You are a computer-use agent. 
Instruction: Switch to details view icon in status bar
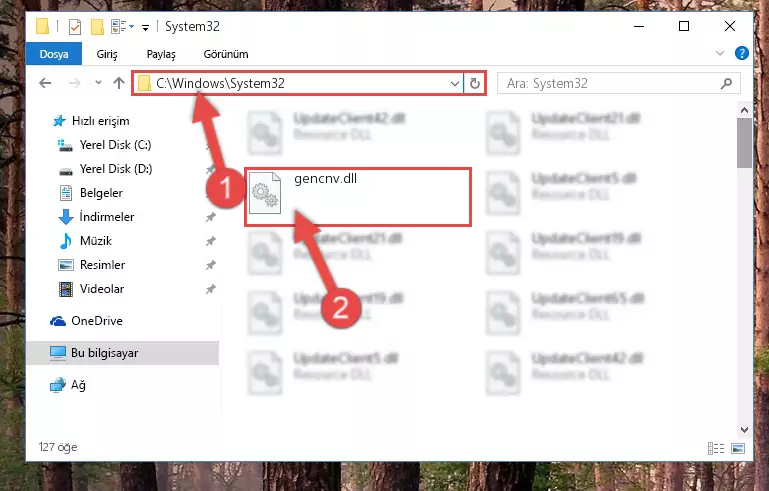(716, 448)
